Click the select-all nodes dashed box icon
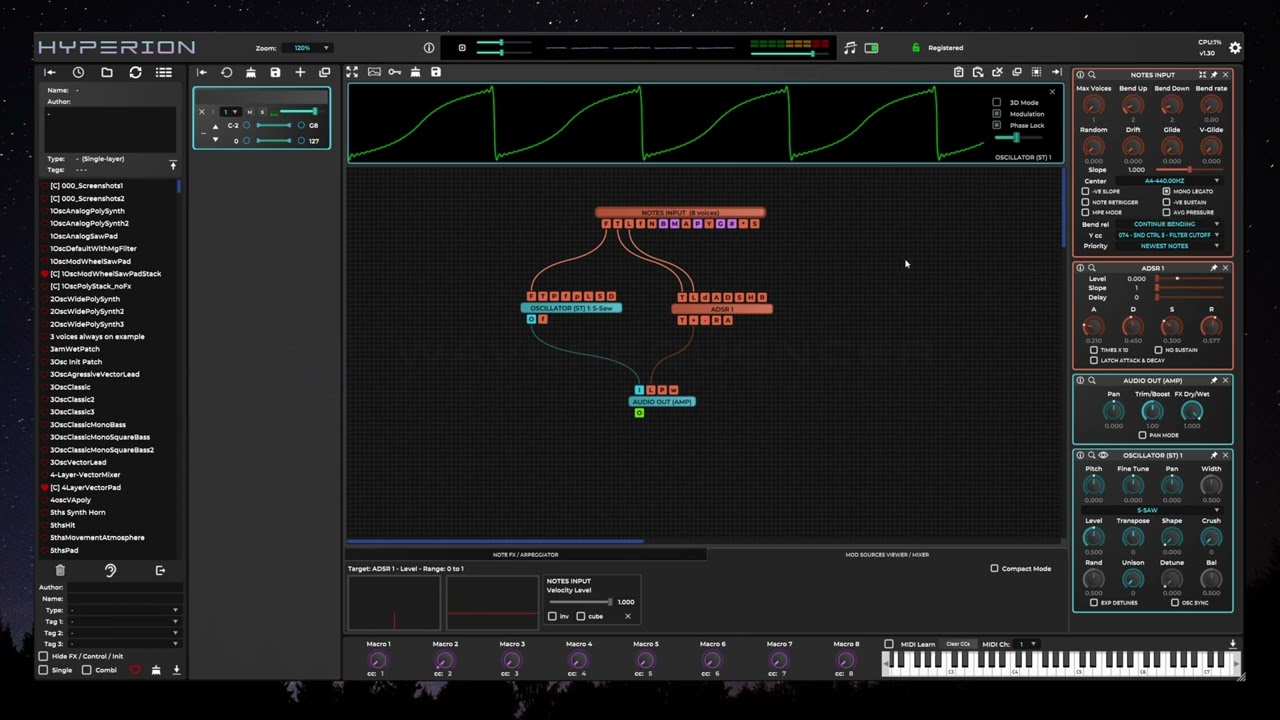The width and height of the screenshot is (1280, 720). [1036, 72]
